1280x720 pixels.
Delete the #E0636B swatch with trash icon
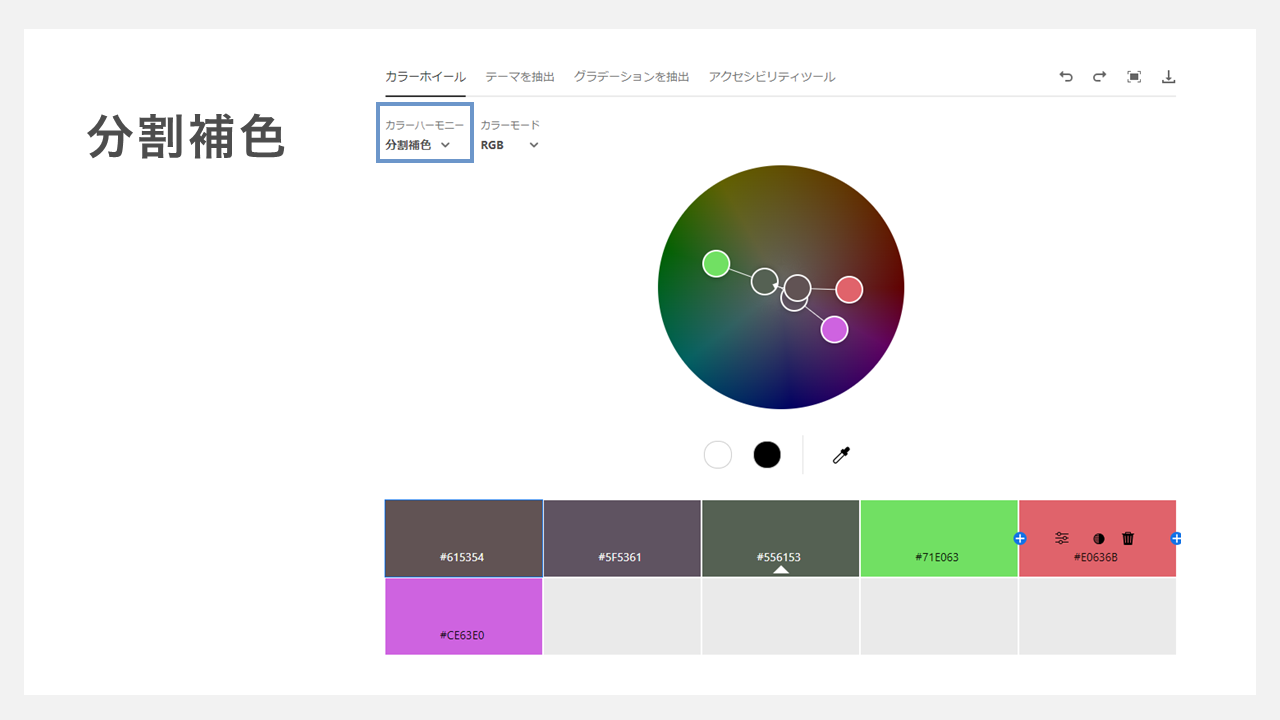[x=1128, y=538]
